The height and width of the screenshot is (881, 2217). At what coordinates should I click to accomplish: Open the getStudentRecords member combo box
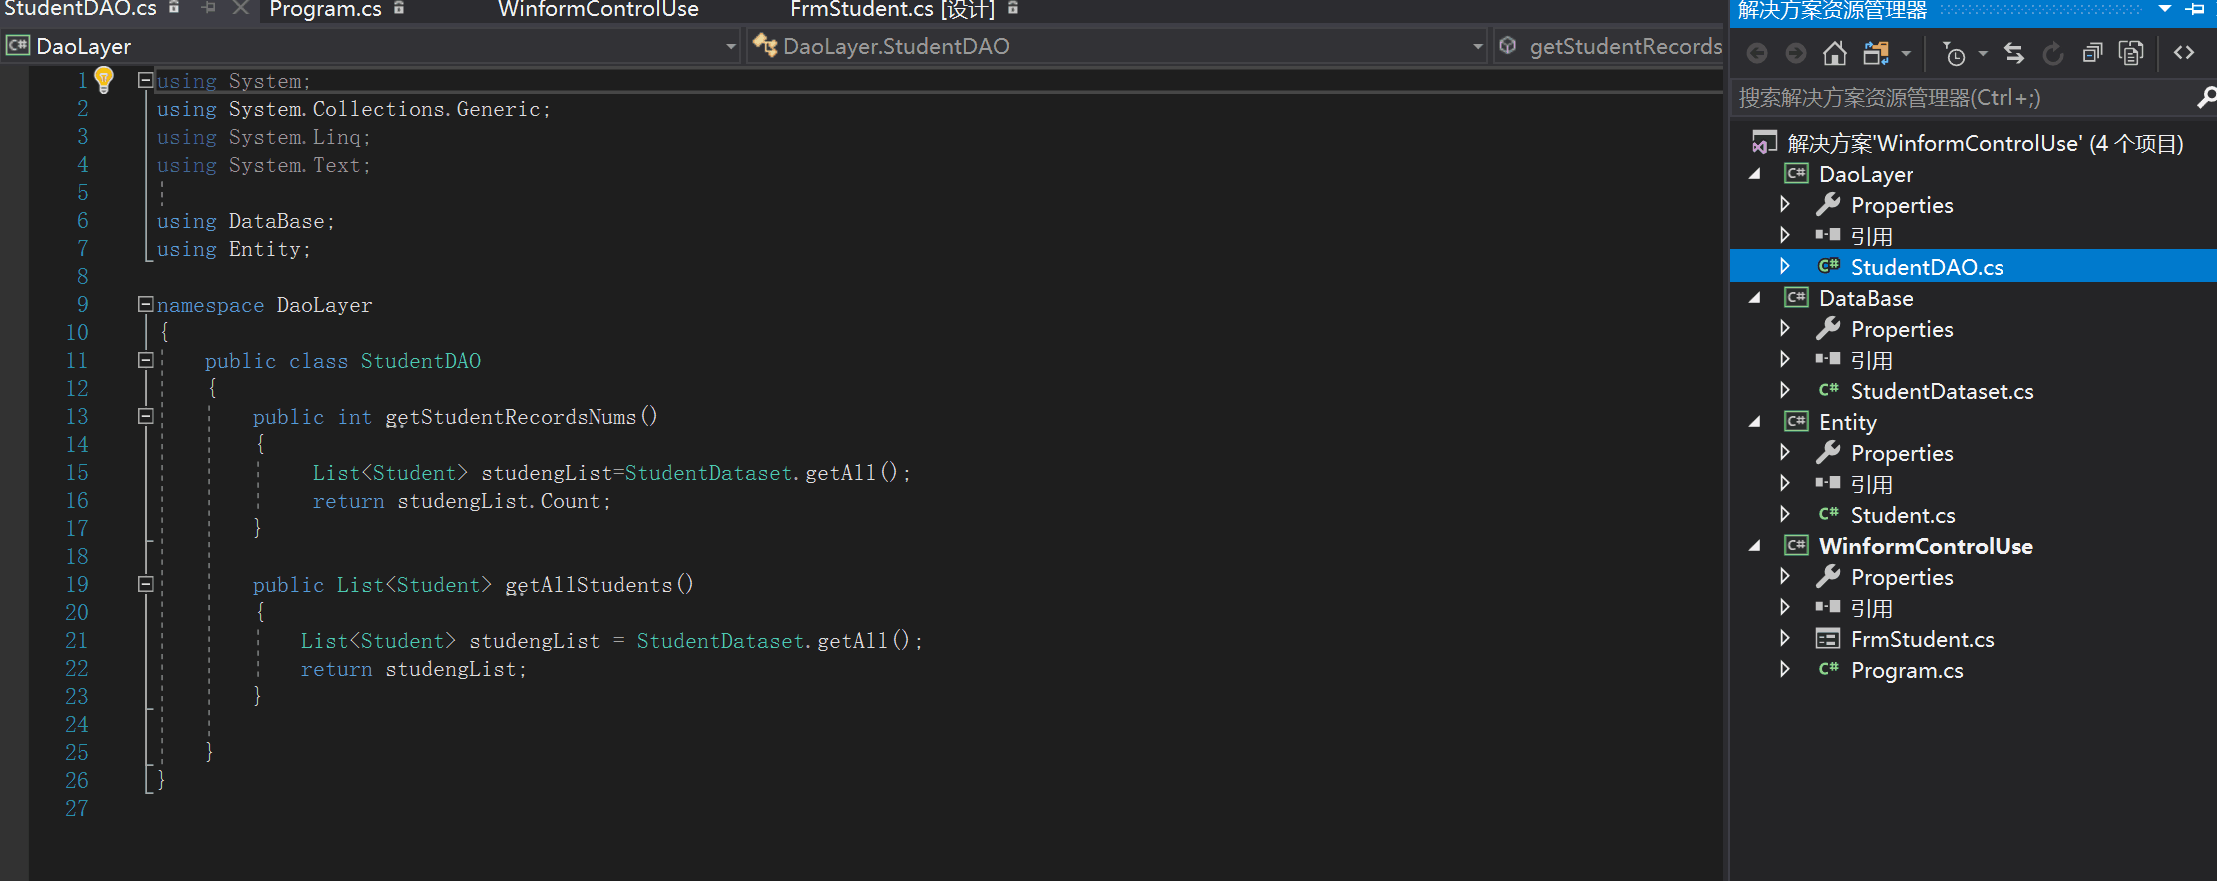[1610, 46]
